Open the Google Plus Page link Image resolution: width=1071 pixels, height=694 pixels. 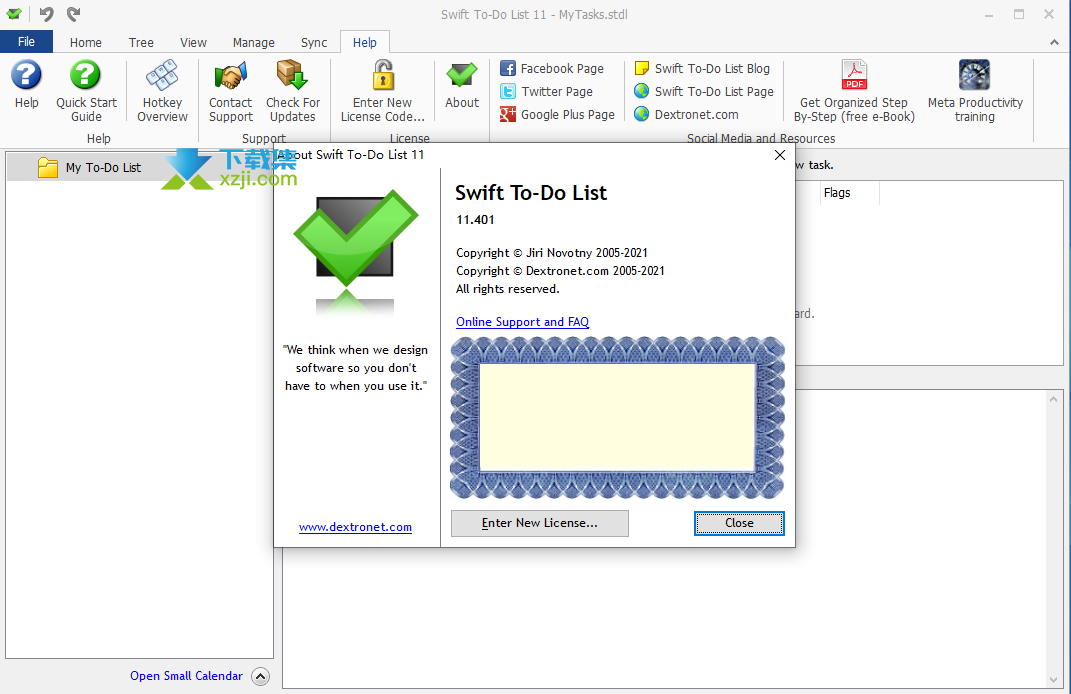click(x=557, y=115)
